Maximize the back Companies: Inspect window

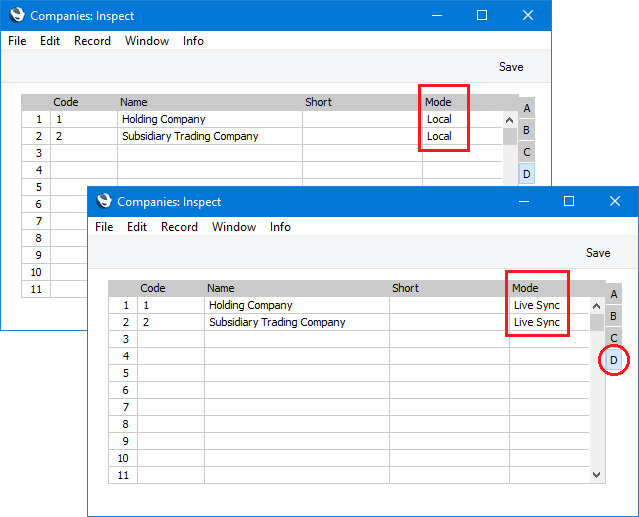point(482,15)
